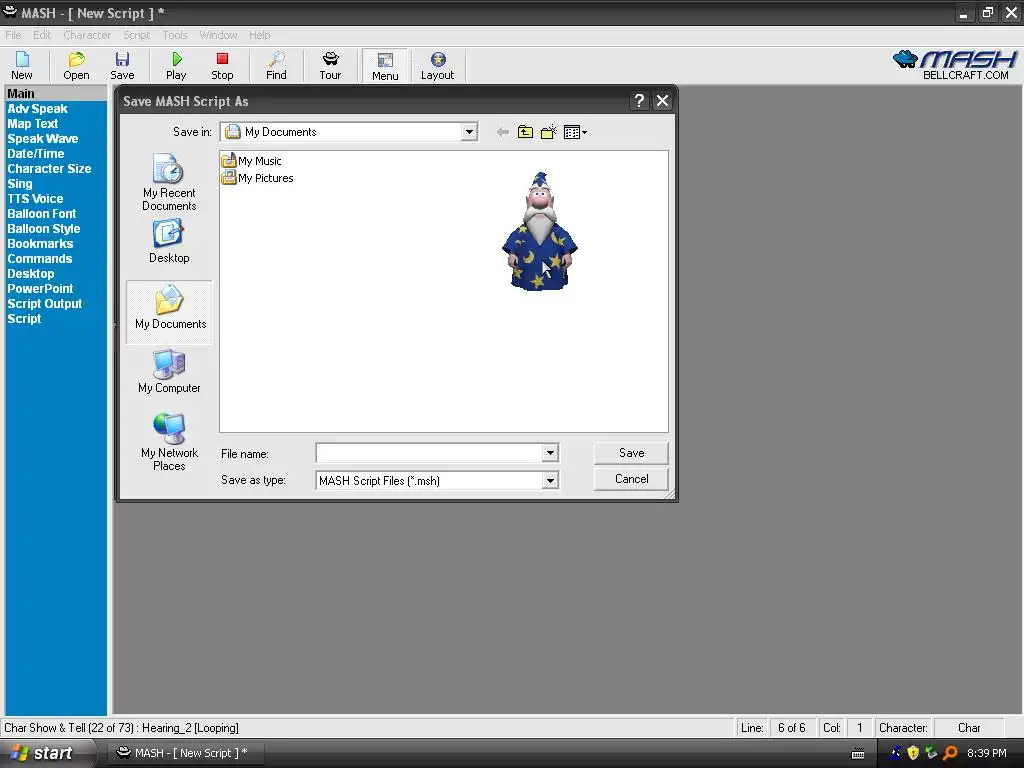Click the wizard character figure
This screenshot has width=1024, height=768.
[x=539, y=231]
